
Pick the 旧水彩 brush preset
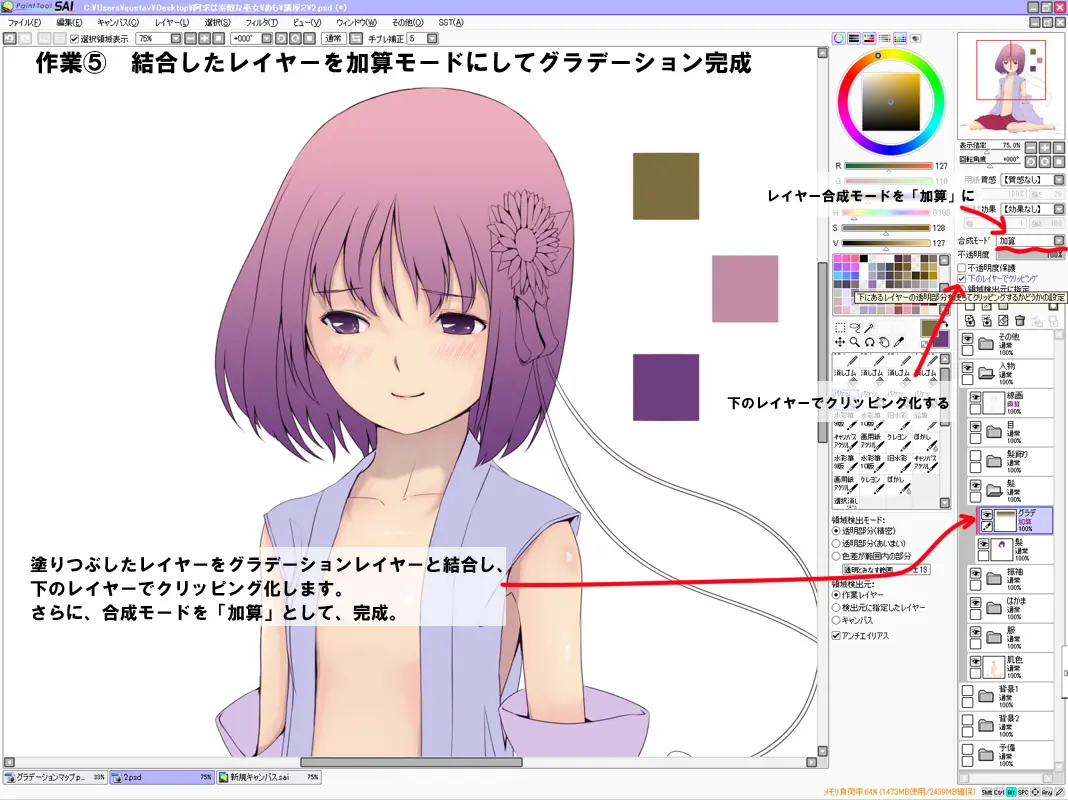point(897,463)
